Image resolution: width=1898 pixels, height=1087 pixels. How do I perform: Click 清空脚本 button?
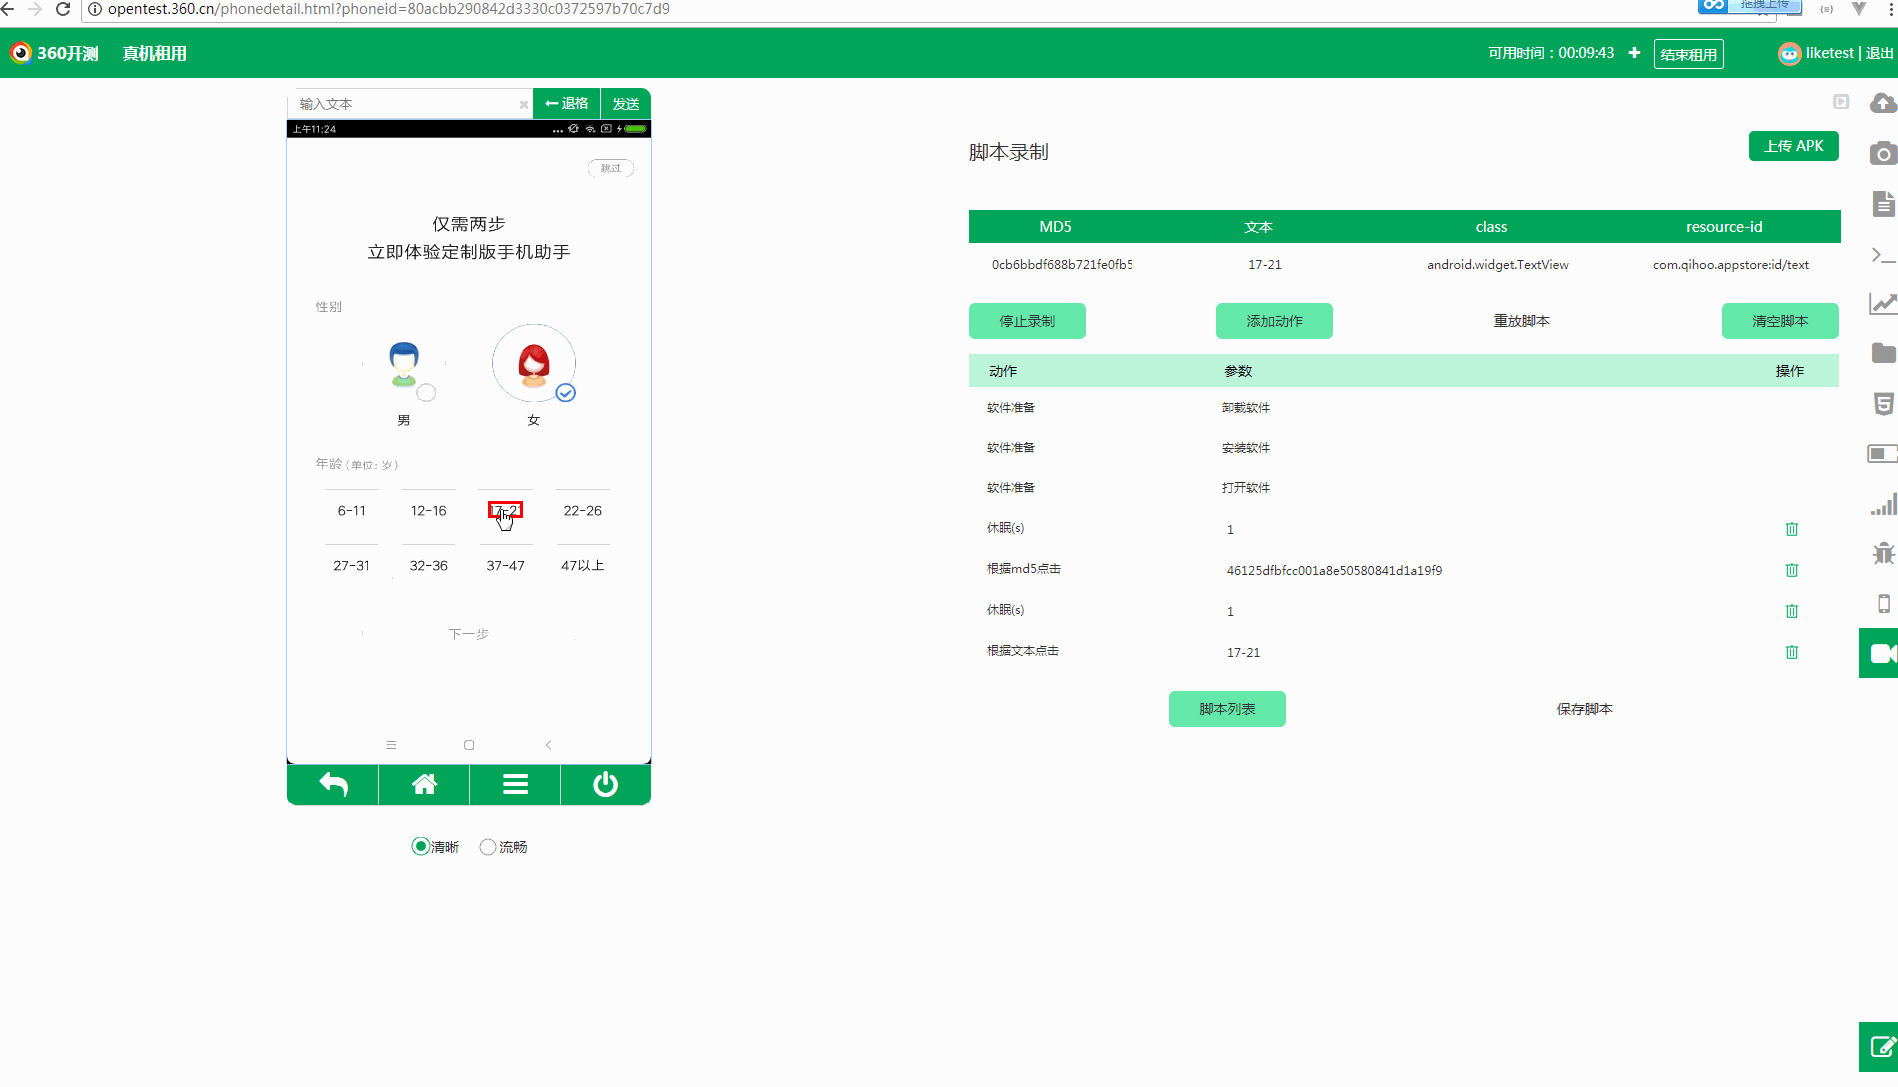(x=1780, y=321)
